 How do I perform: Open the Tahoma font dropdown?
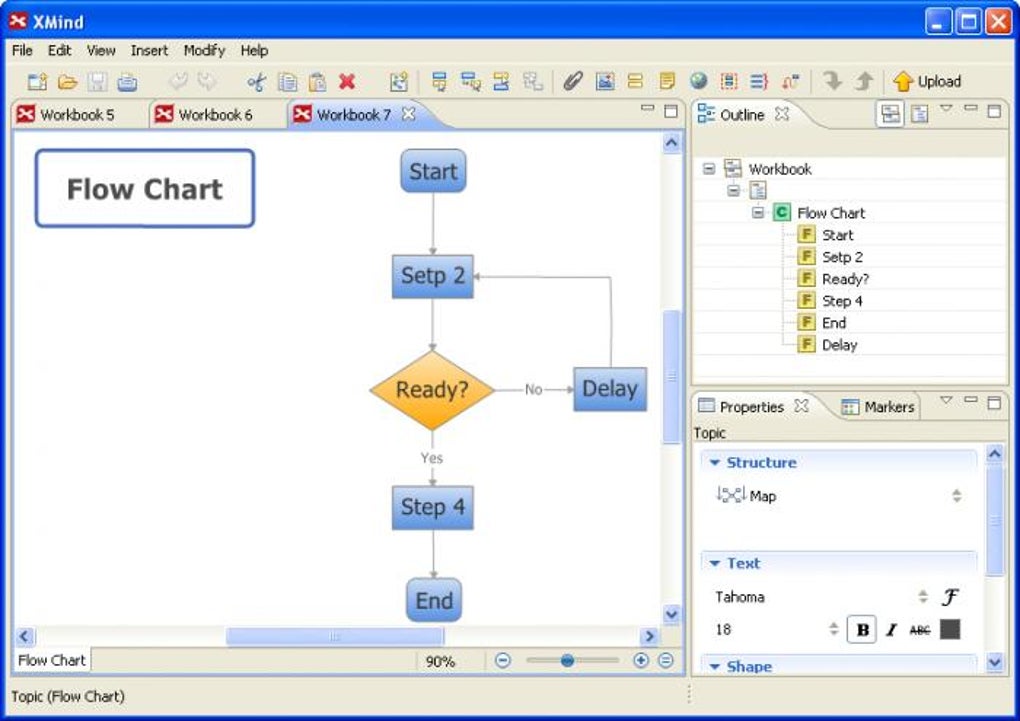click(922, 597)
